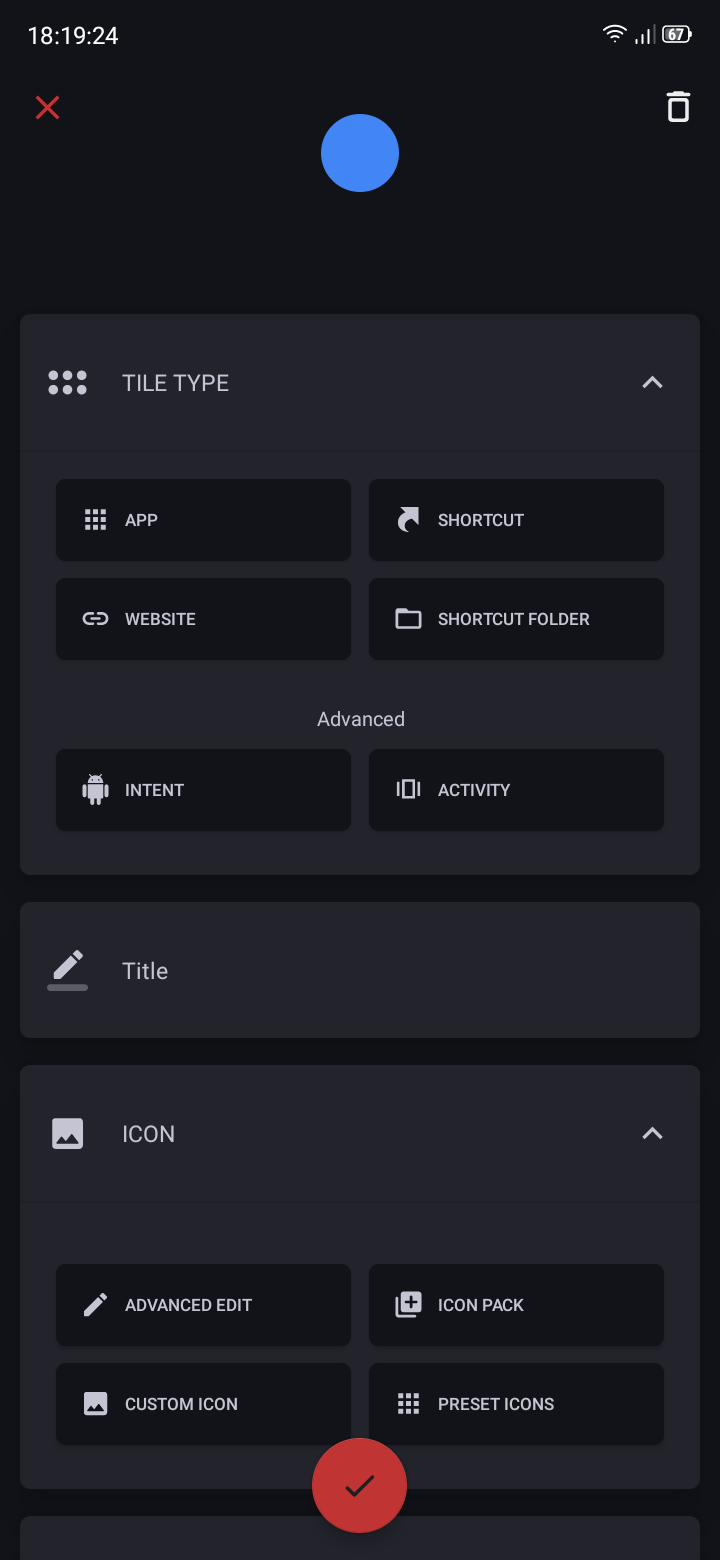720x1560 pixels.
Task: Tap the trash delete icon
Action: click(x=678, y=107)
